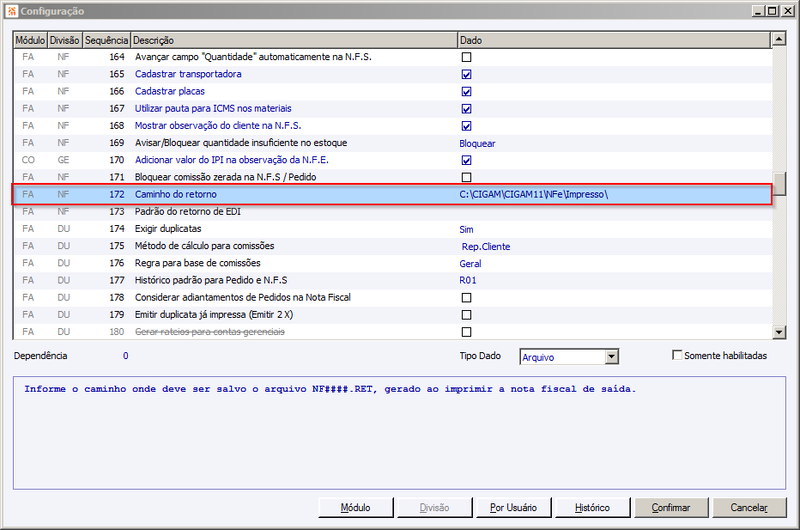Image resolution: width=800 pixels, height=530 pixels.
Task: Check Considerar adiantamentos de Pedidos box
Action: click(466, 297)
